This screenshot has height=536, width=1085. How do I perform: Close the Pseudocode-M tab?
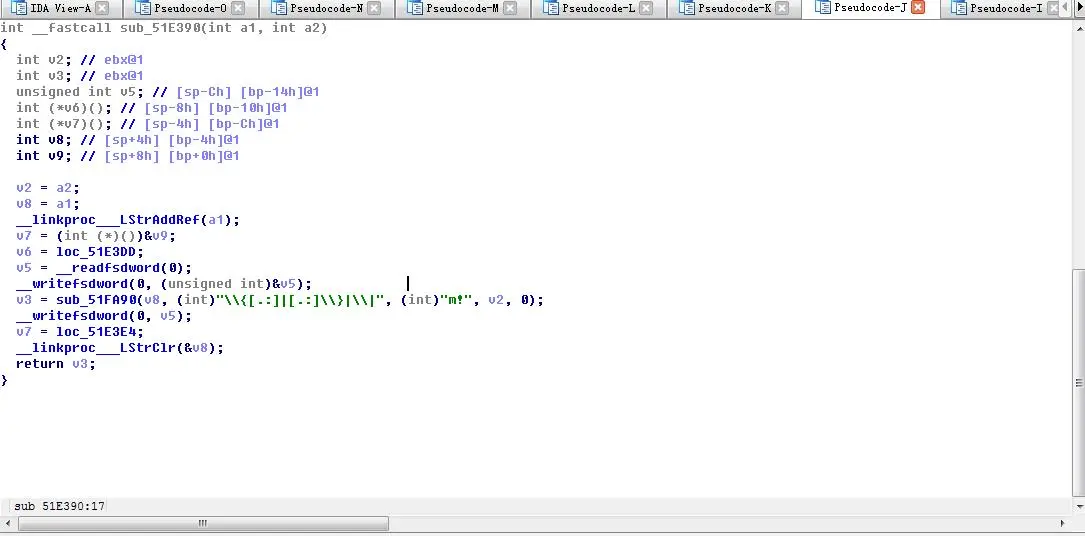point(510,8)
